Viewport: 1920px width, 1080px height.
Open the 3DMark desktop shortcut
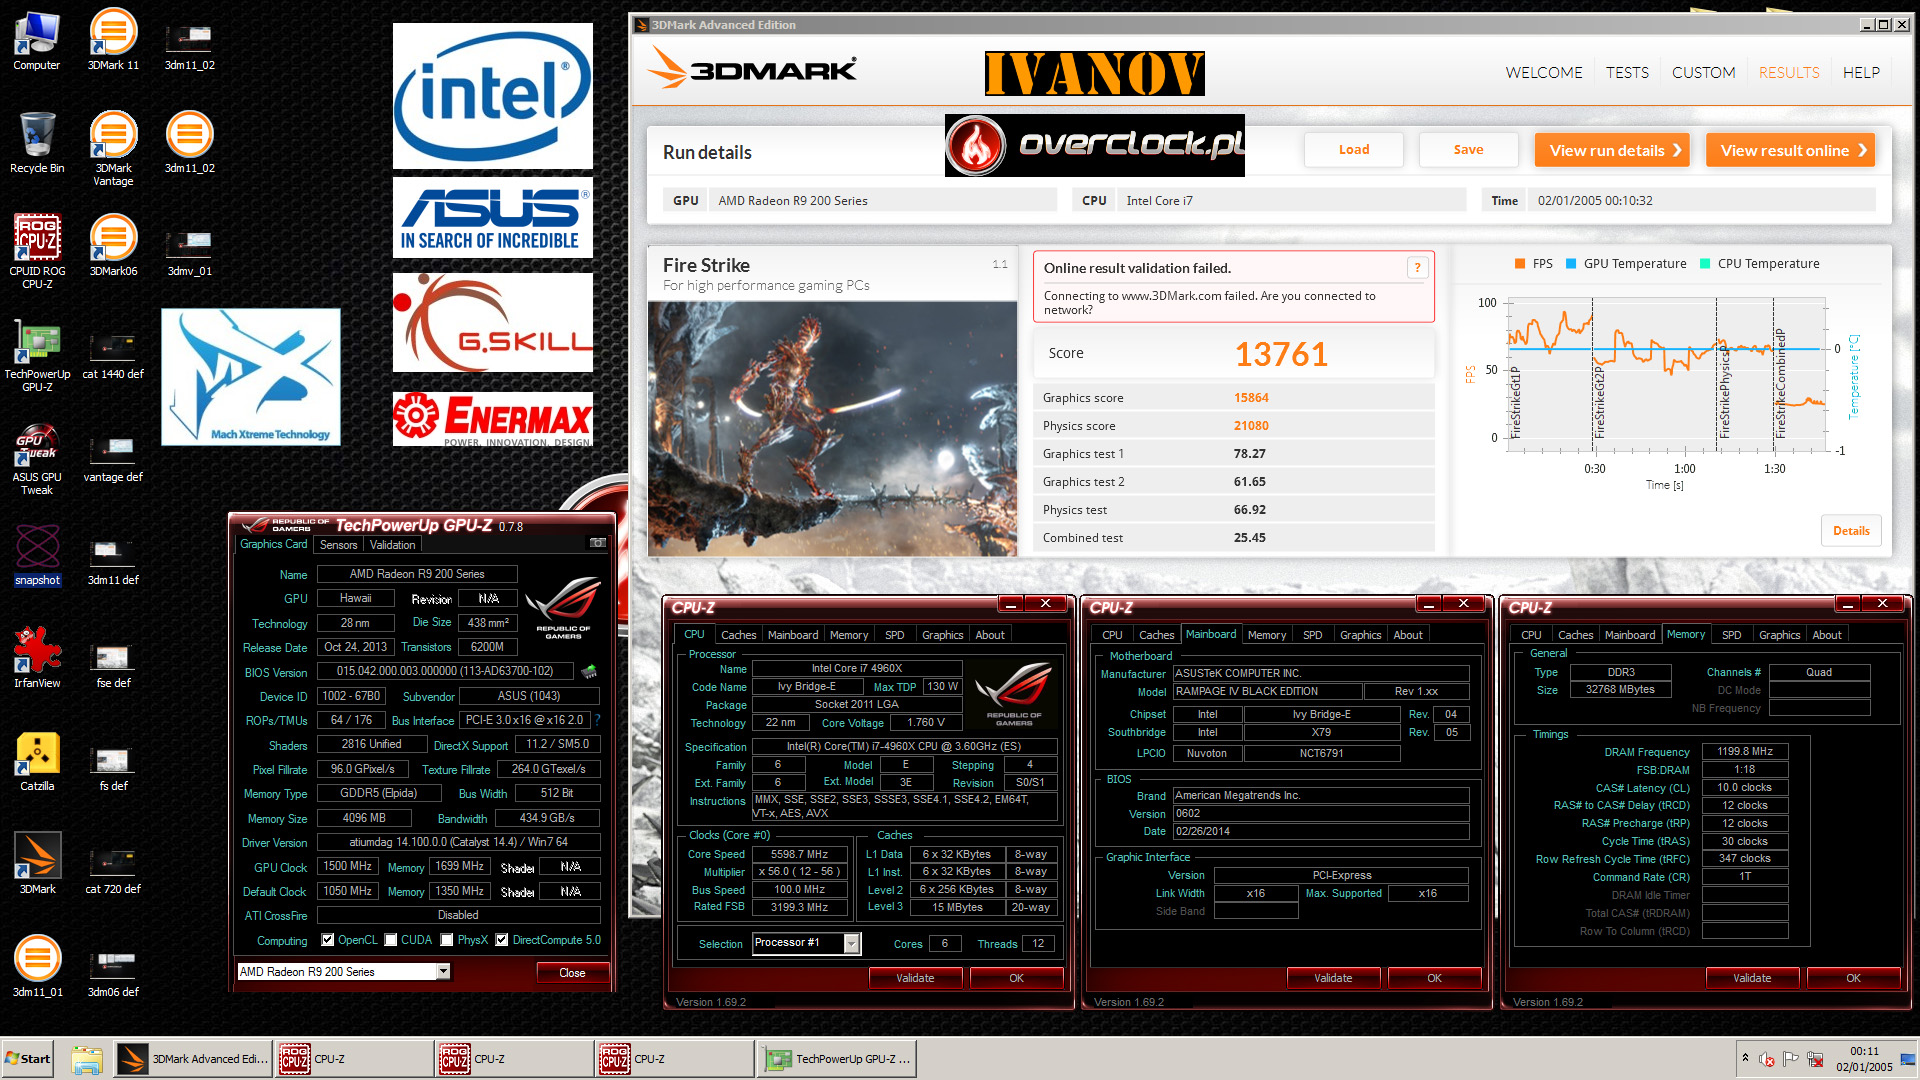tap(37, 864)
